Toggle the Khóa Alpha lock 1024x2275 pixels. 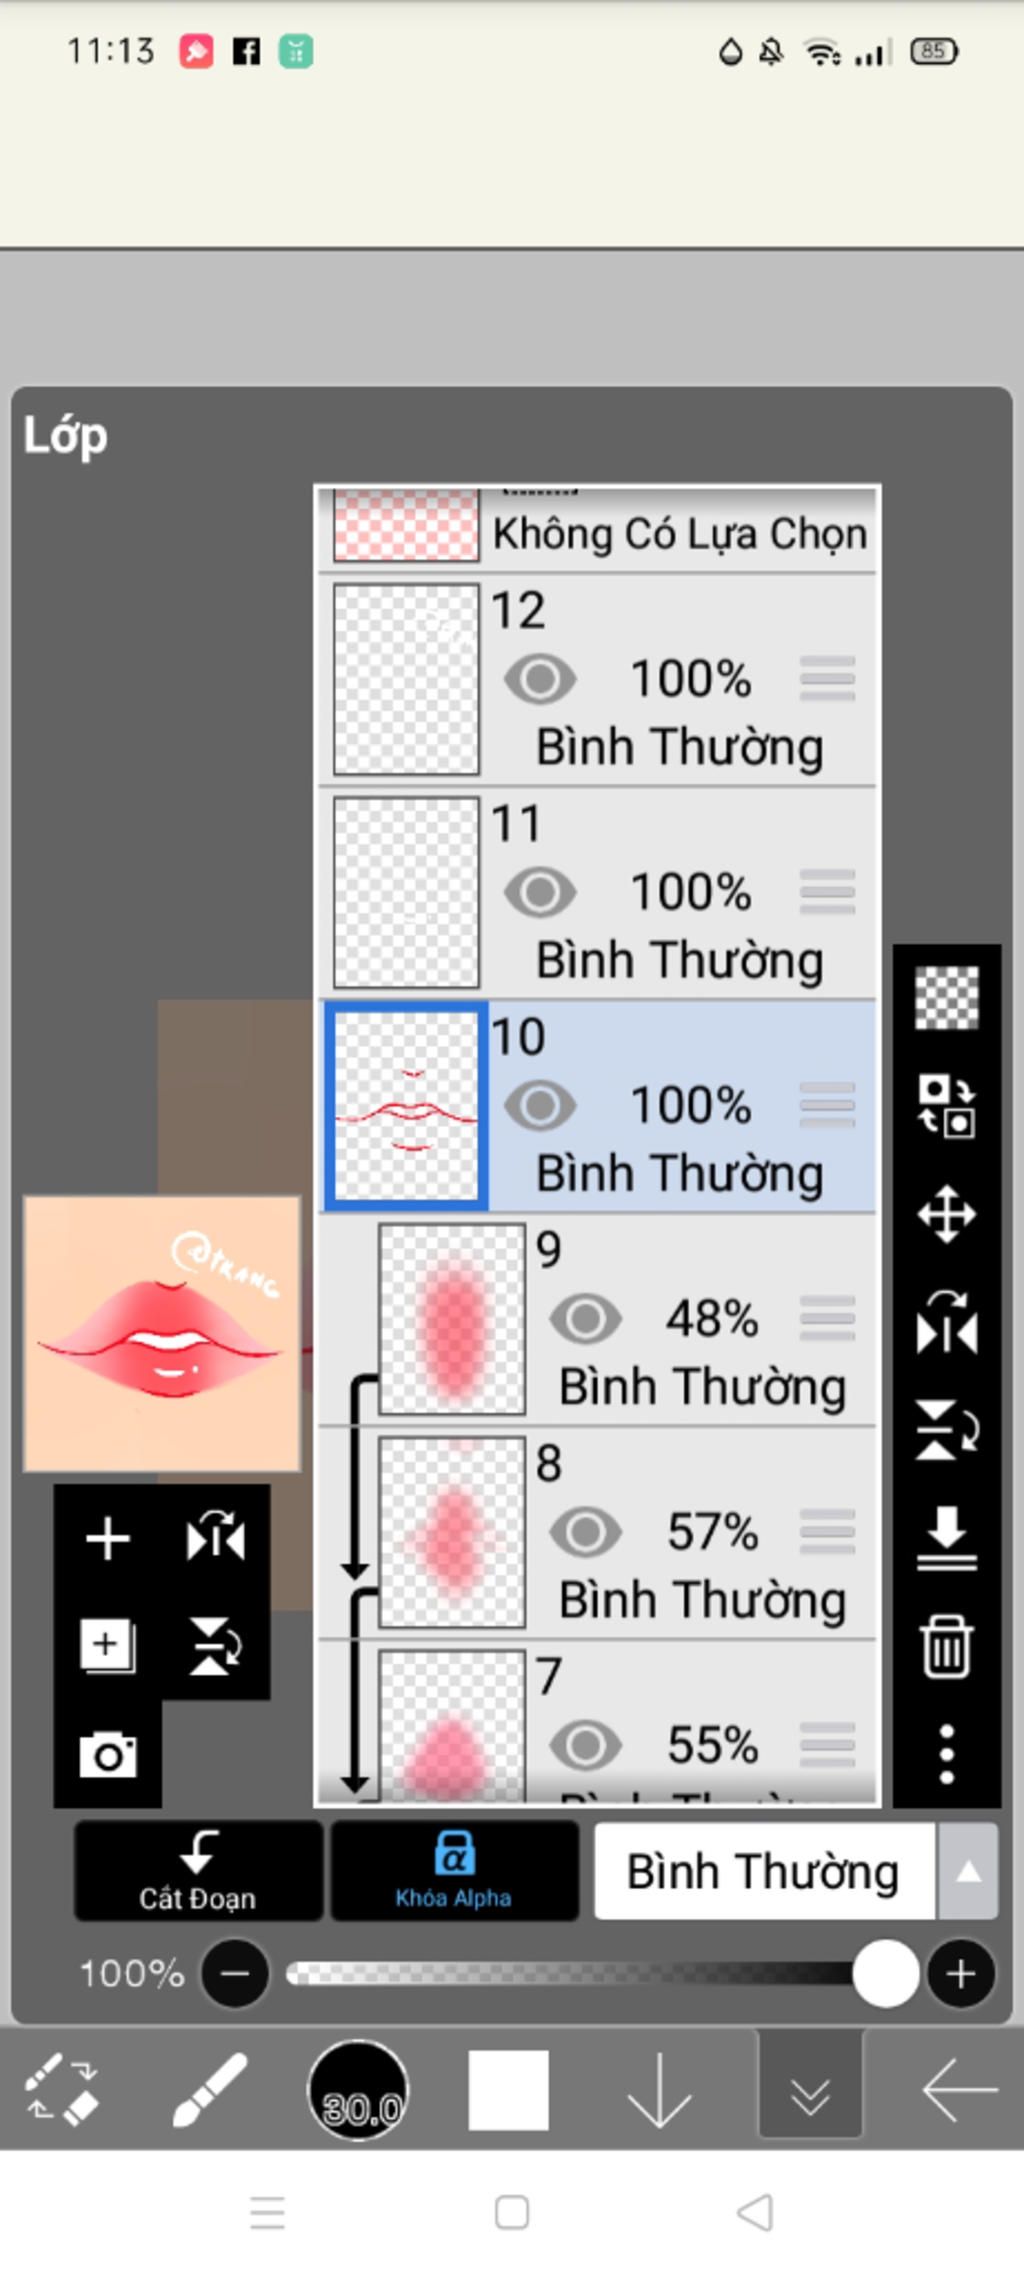[x=454, y=1870]
